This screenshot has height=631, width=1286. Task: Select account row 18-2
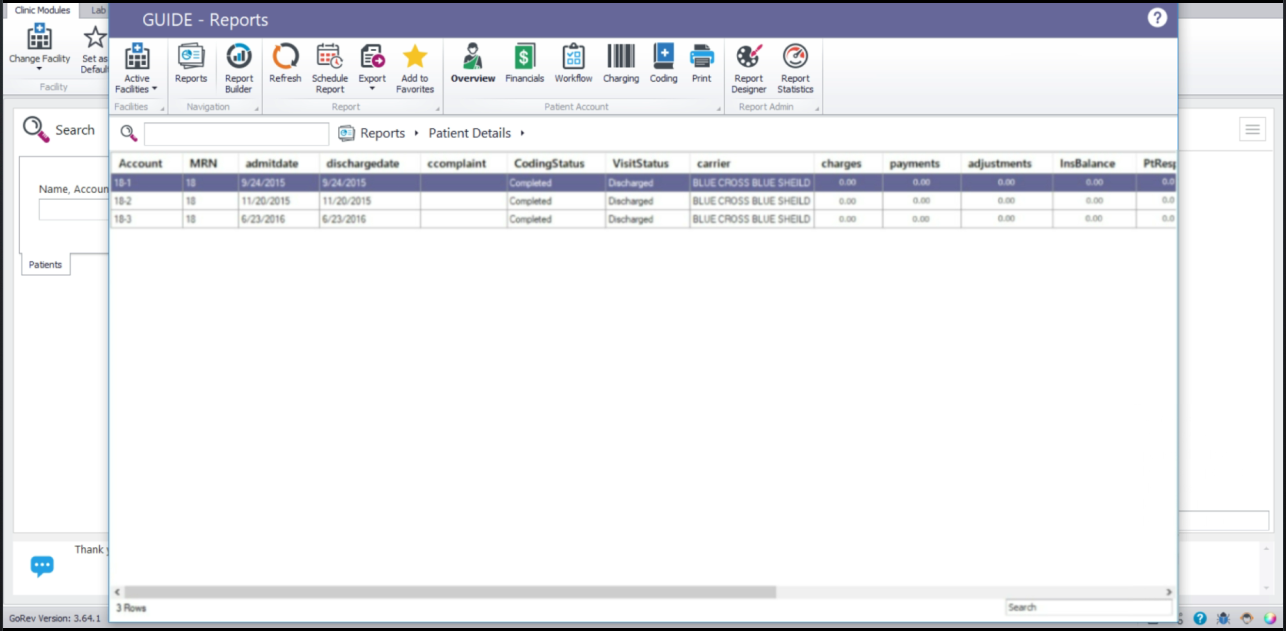(643, 201)
